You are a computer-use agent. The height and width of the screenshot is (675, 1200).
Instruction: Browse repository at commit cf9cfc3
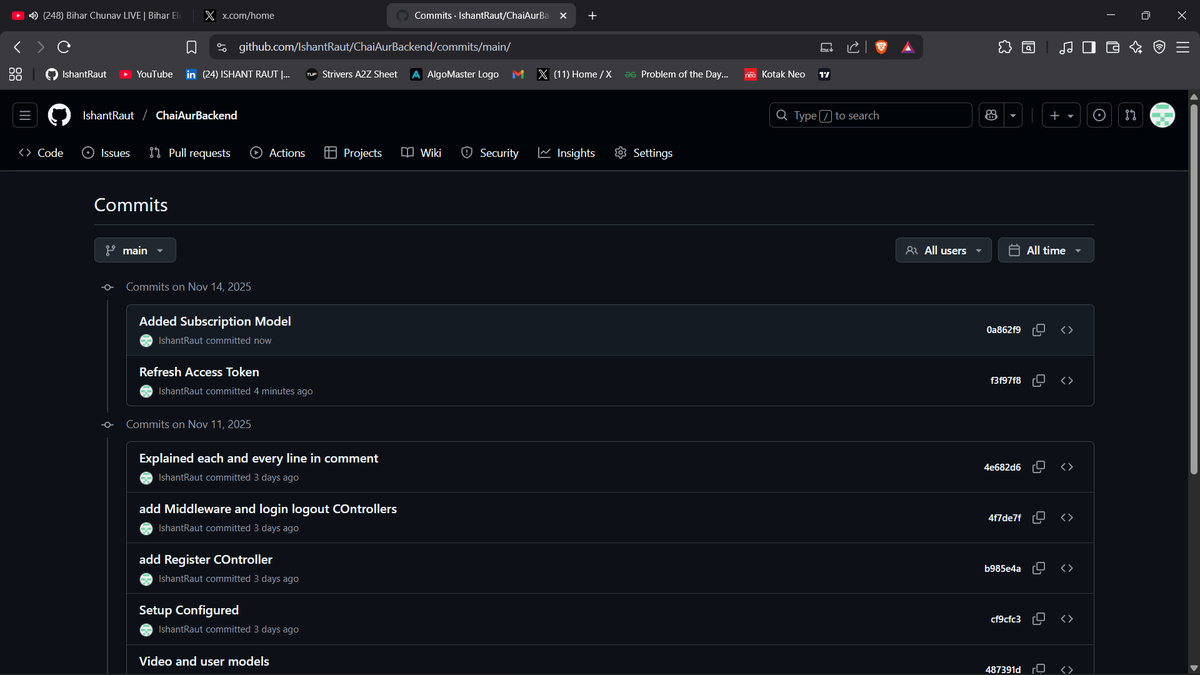1067,619
